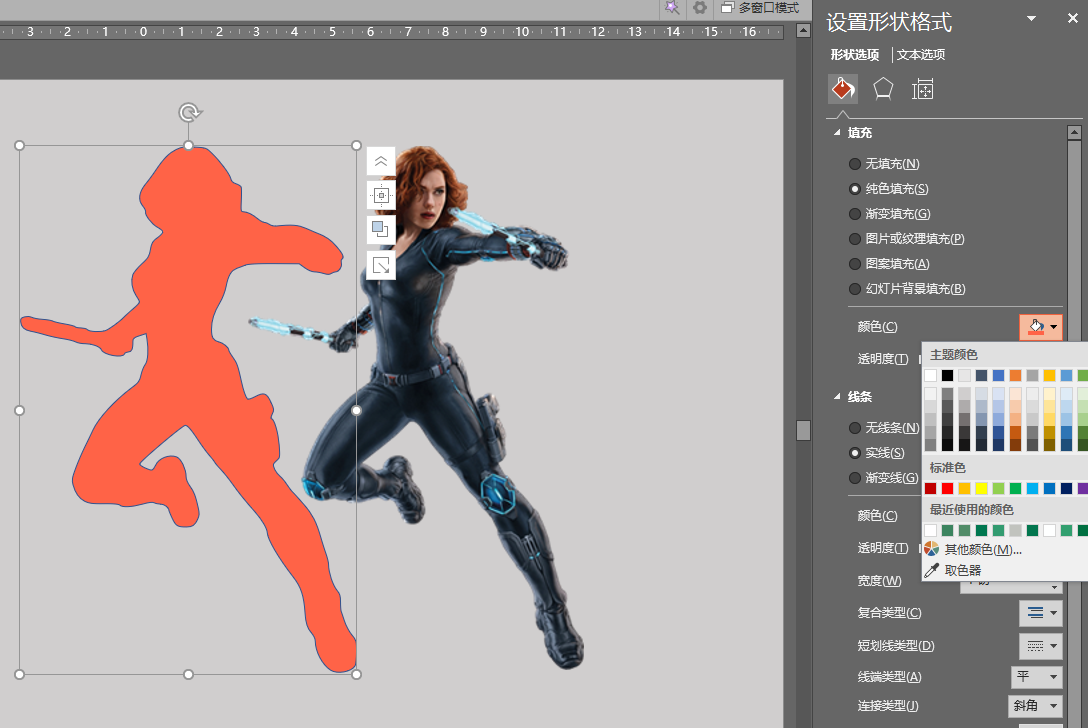
Task: Open the 线端类型(A) cap type dropdown
Action: pos(1037,677)
